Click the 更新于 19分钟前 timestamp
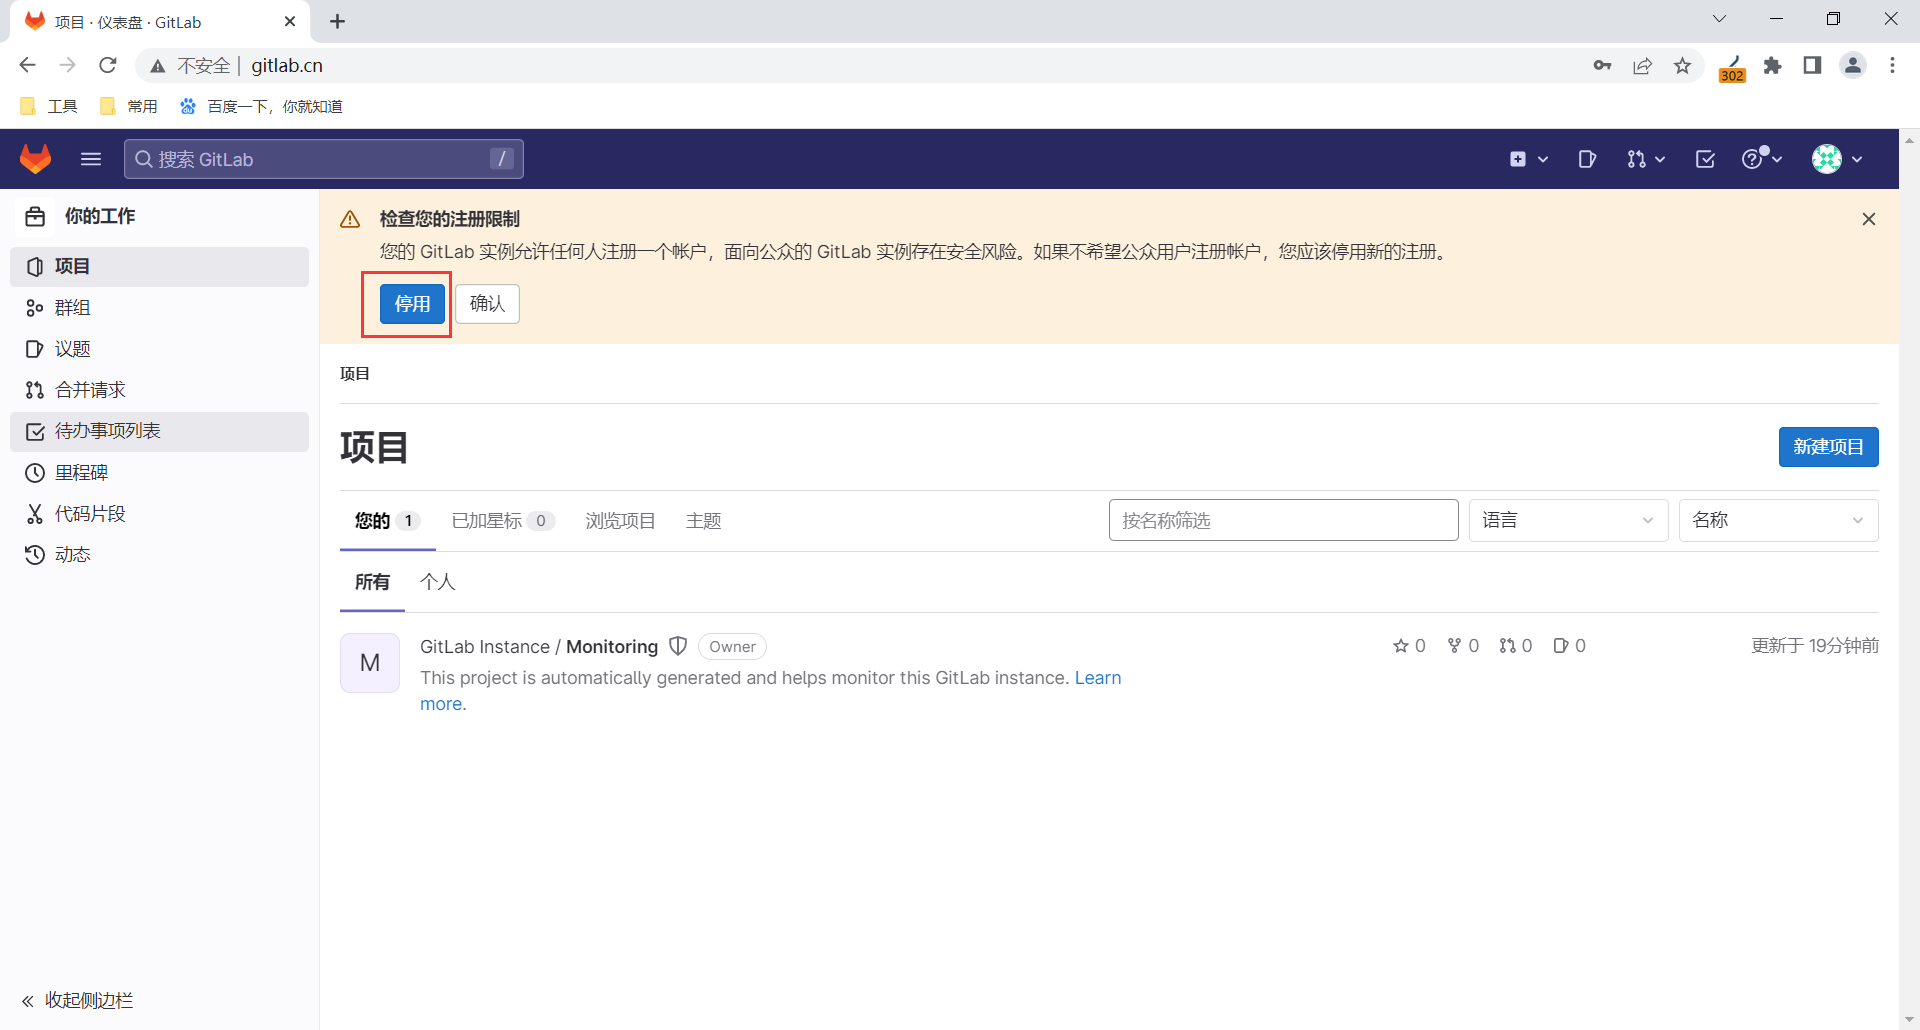The width and height of the screenshot is (1920, 1030). (1815, 646)
